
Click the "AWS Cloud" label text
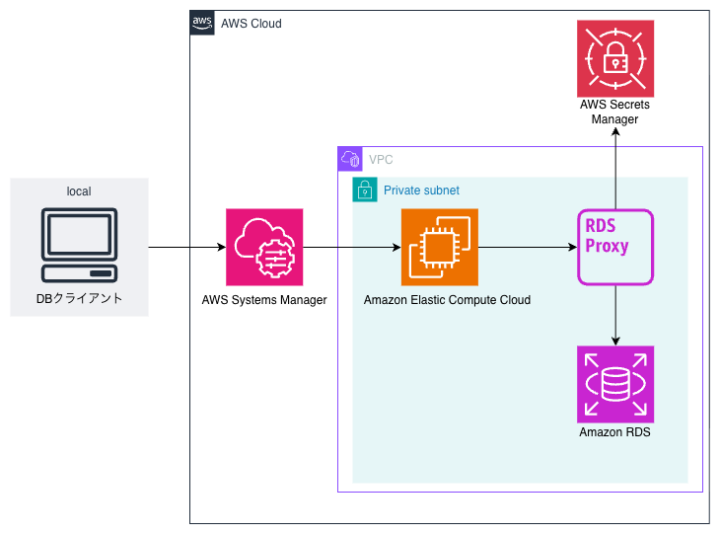pos(250,23)
